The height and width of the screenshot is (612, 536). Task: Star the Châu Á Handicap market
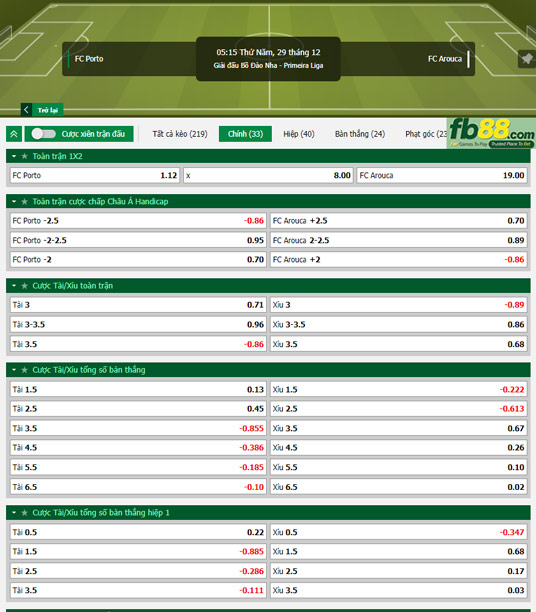pyautogui.click(x=24, y=201)
